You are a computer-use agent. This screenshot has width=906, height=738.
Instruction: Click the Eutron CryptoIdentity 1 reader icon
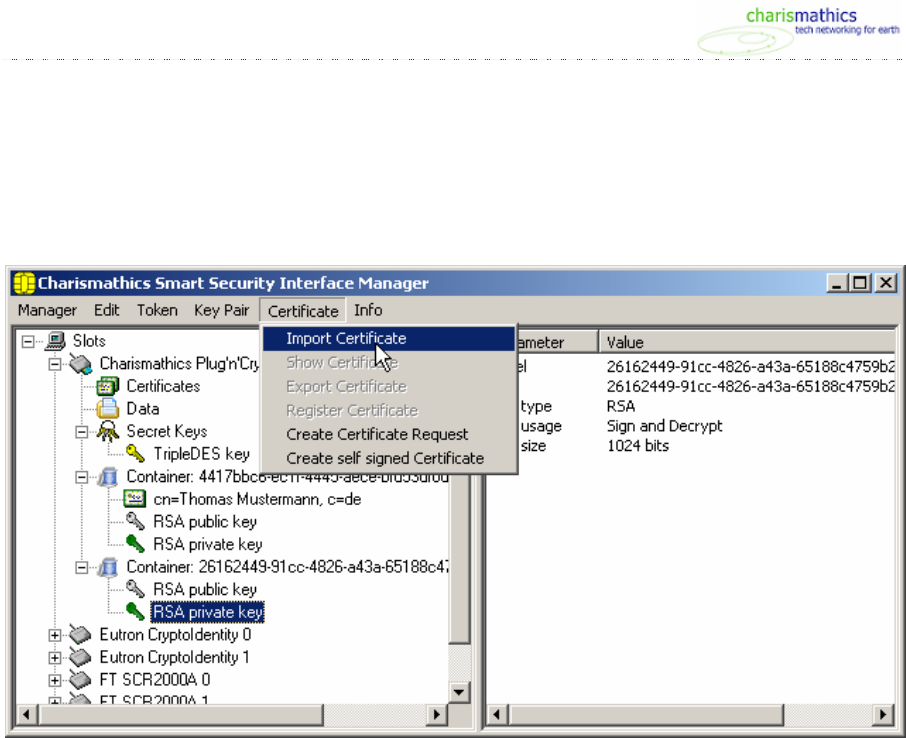tap(81, 657)
